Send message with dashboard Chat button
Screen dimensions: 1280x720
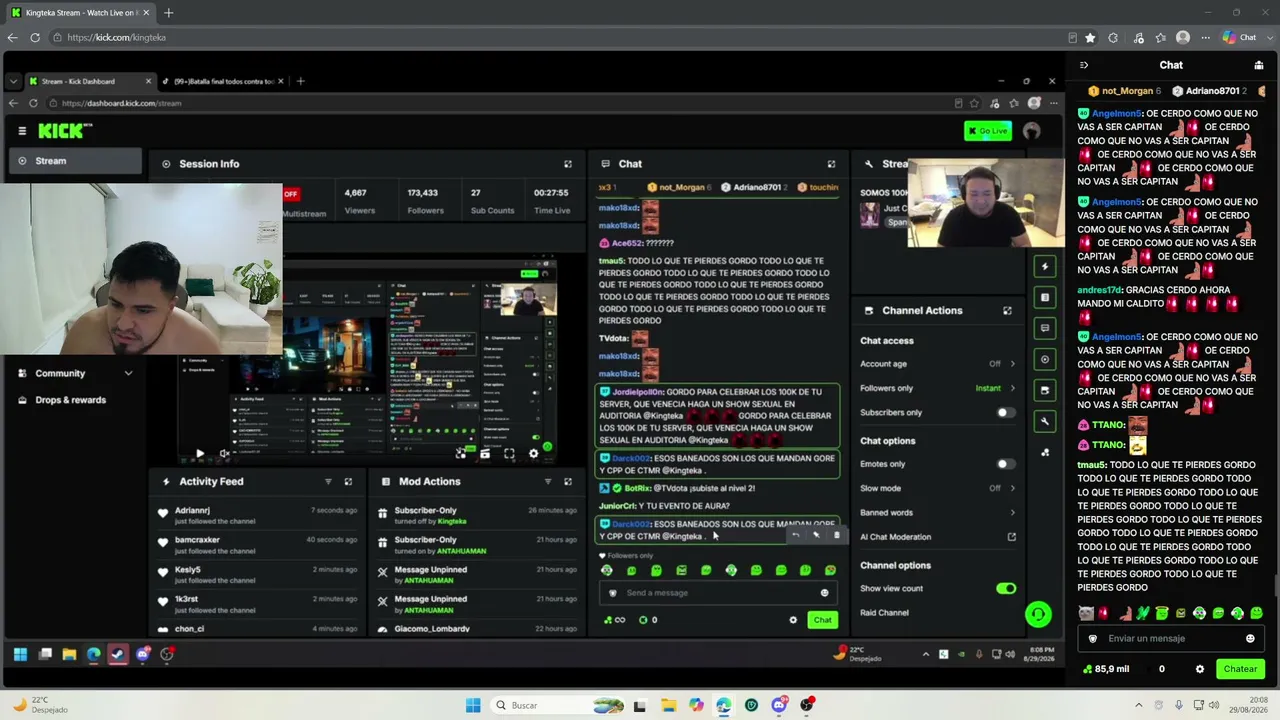click(822, 620)
